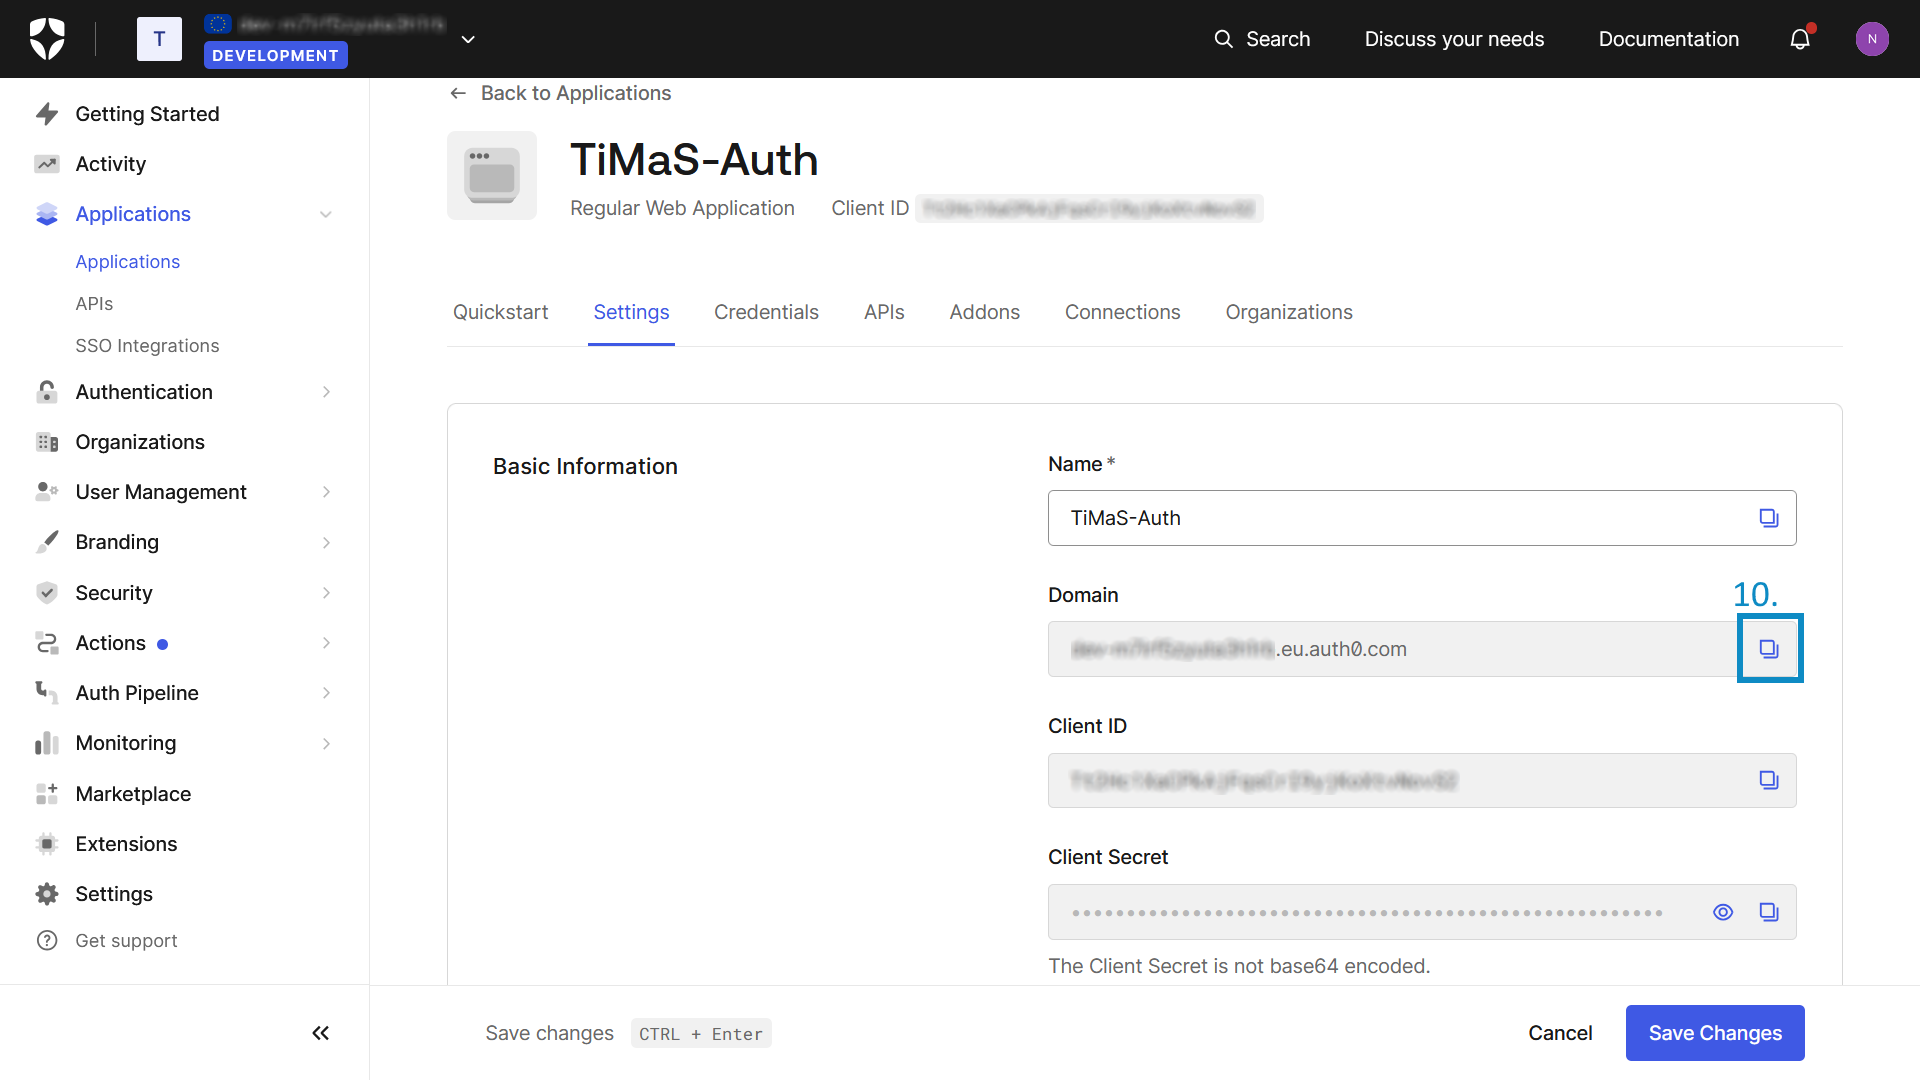This screenshot has height=1080, width=1920.
Task: Click the Settings gear icon in sidebar
Action: (x=47, y=894)
